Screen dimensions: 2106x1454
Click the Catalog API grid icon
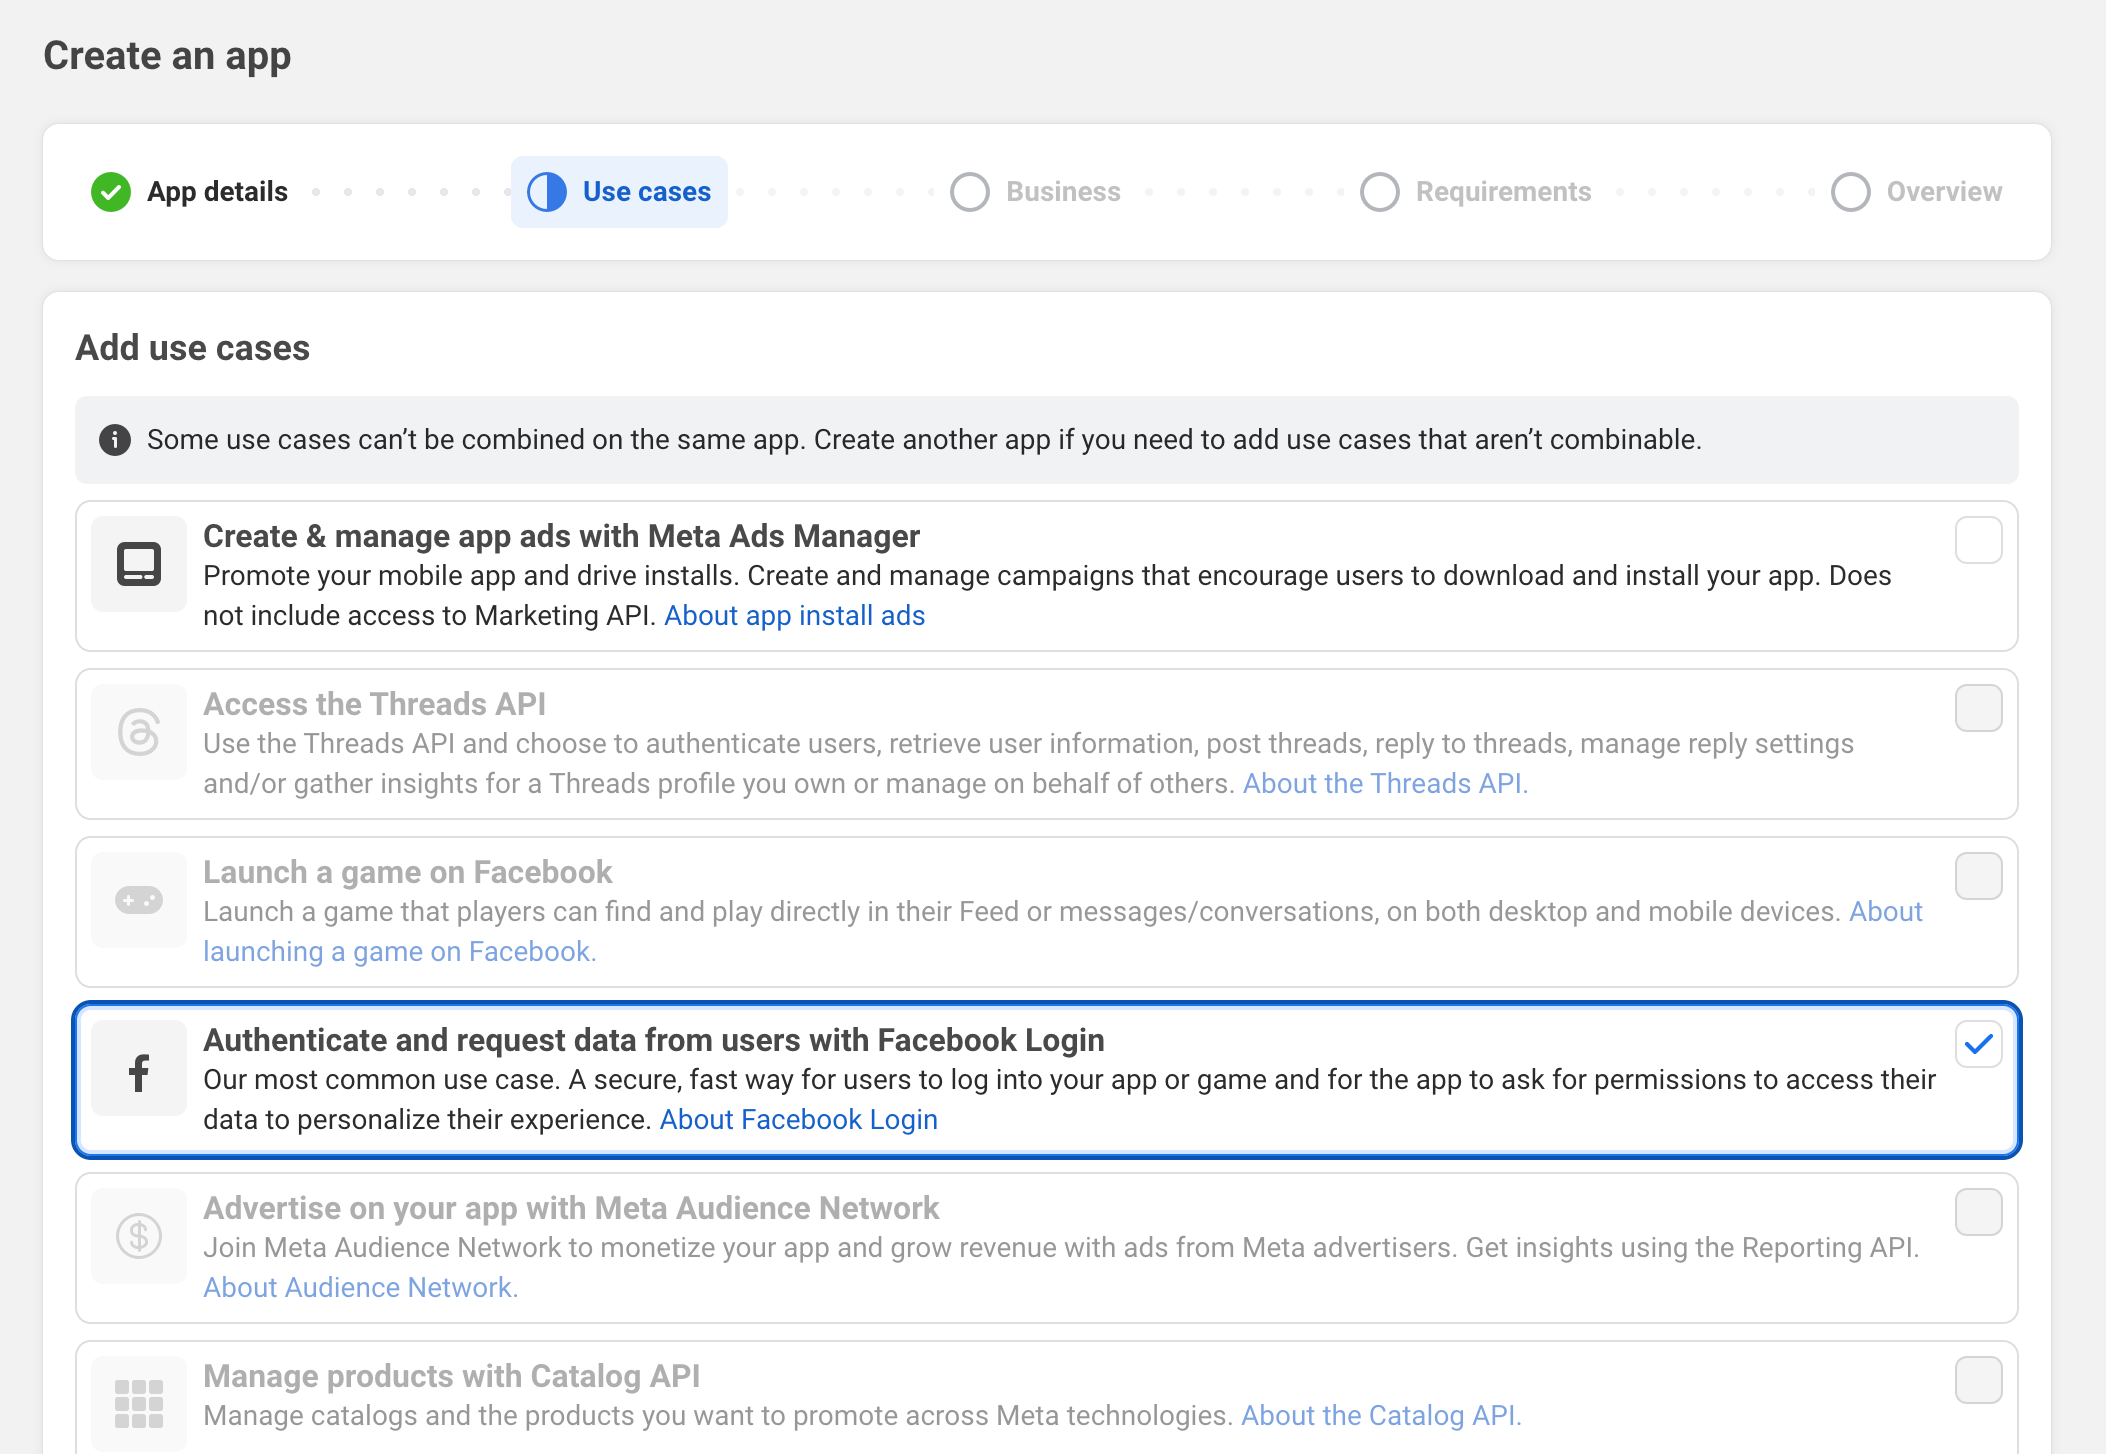(139, 1403)
